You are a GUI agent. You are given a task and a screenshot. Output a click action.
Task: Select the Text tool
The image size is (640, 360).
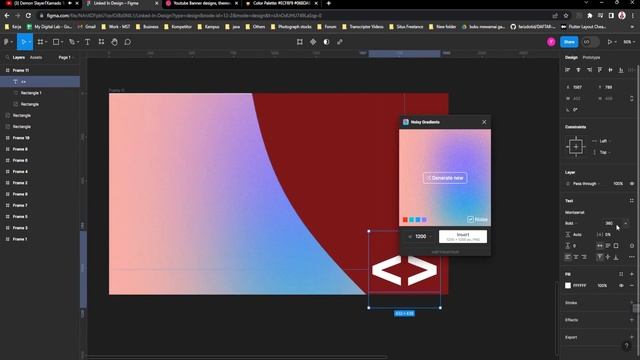click(87, 42)
